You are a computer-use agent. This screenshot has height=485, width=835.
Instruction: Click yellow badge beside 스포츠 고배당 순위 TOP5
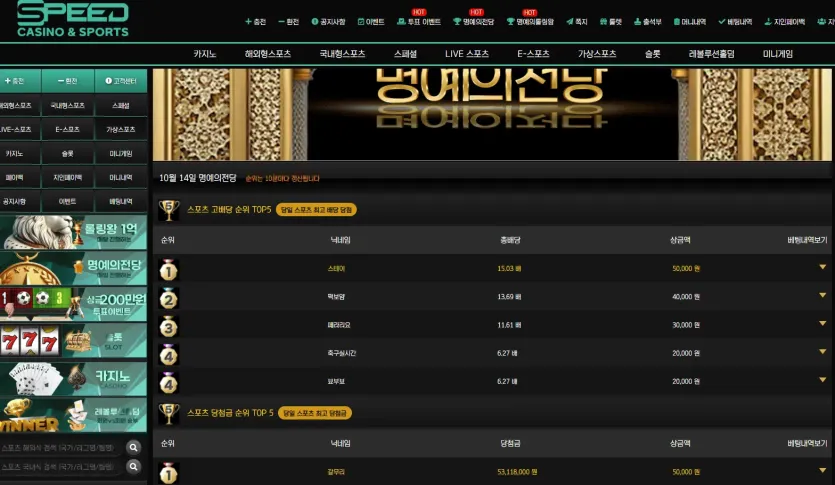point(316,210)
